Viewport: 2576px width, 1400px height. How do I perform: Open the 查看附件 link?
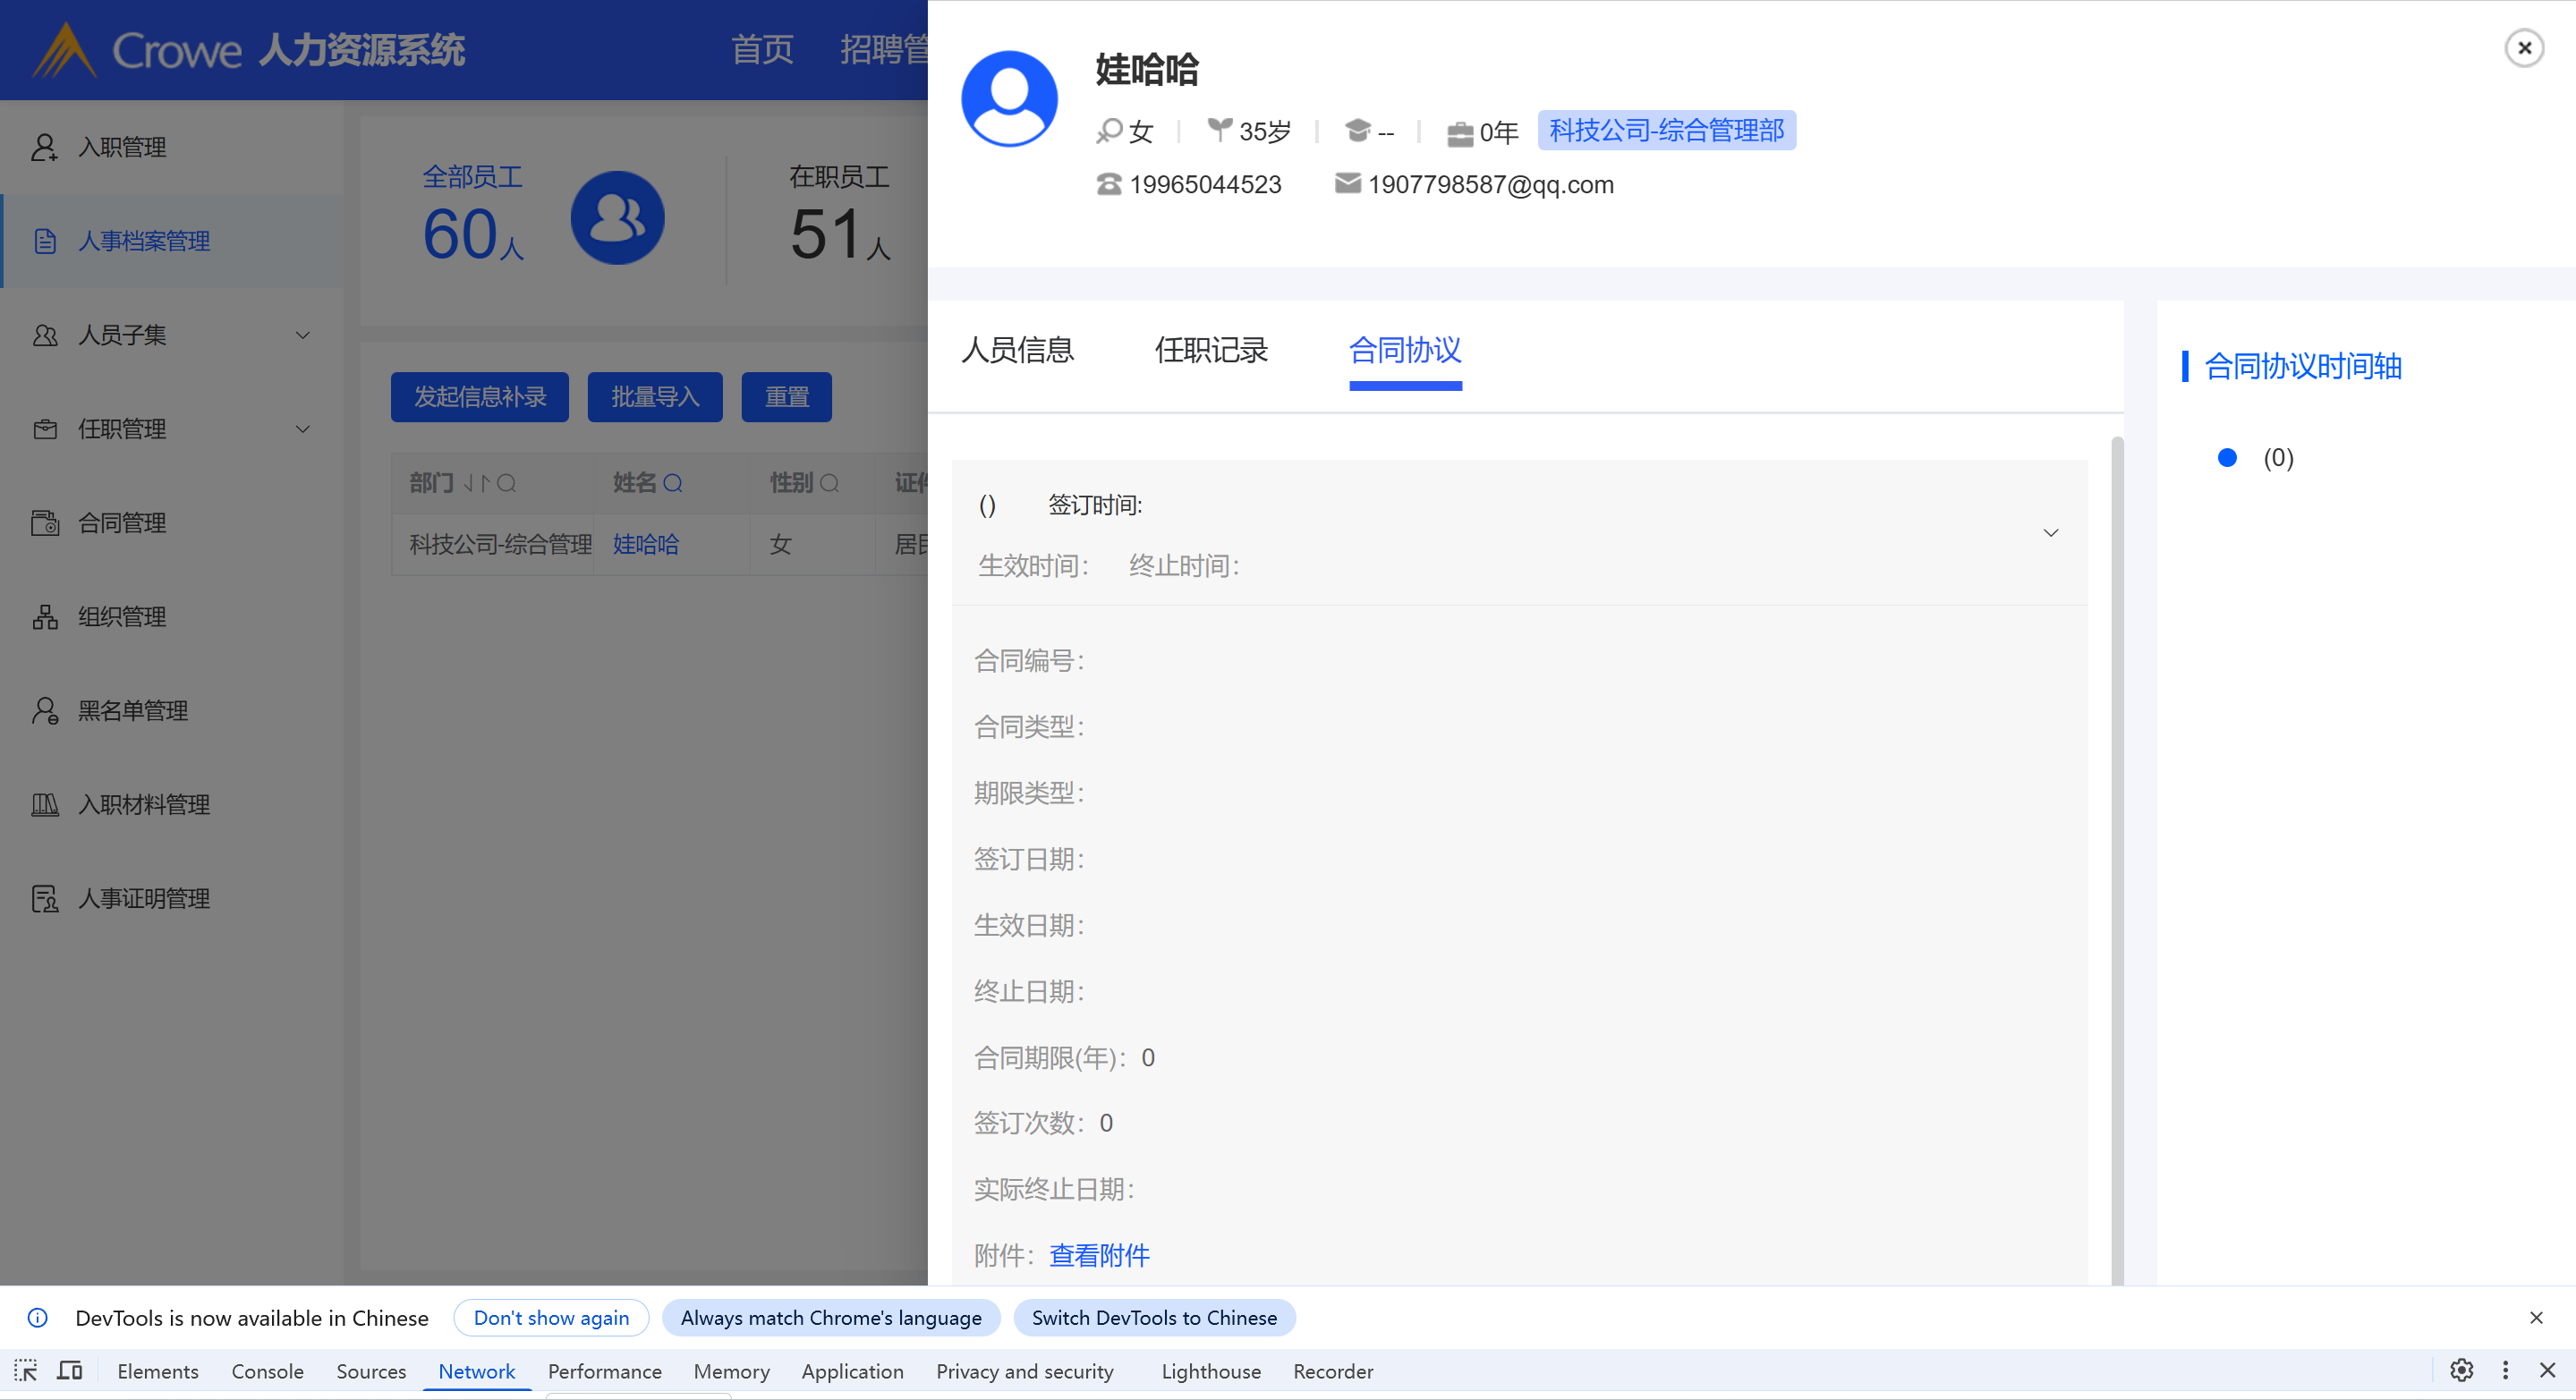[1099, 1255]
